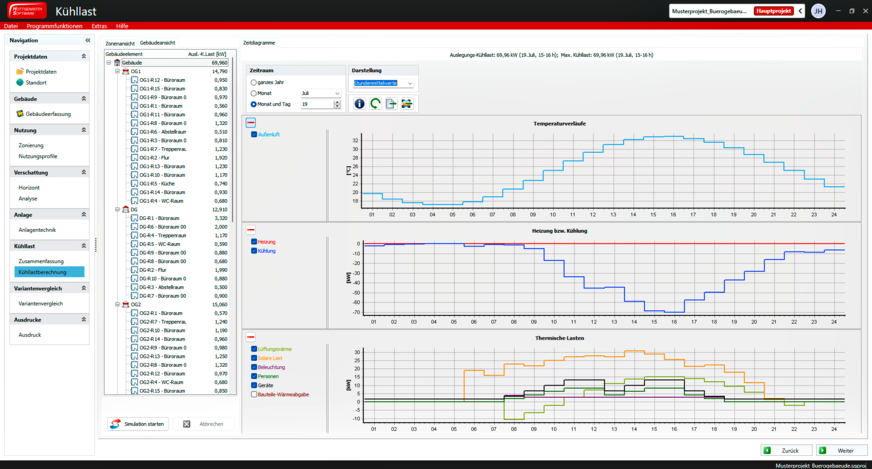The height and width of the screenshot is (469, 872).
Task: Toggle the Solare Last checkbox
Action: click(254, 358)
